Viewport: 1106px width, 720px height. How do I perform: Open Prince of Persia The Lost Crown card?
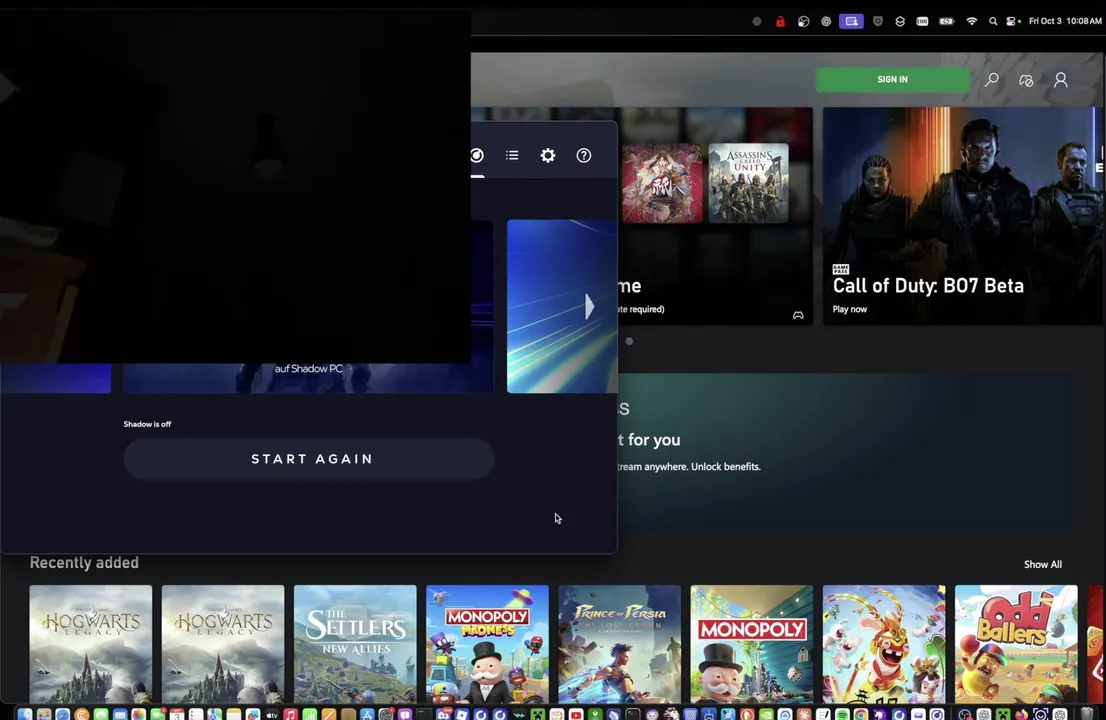[x=620, y=643]
